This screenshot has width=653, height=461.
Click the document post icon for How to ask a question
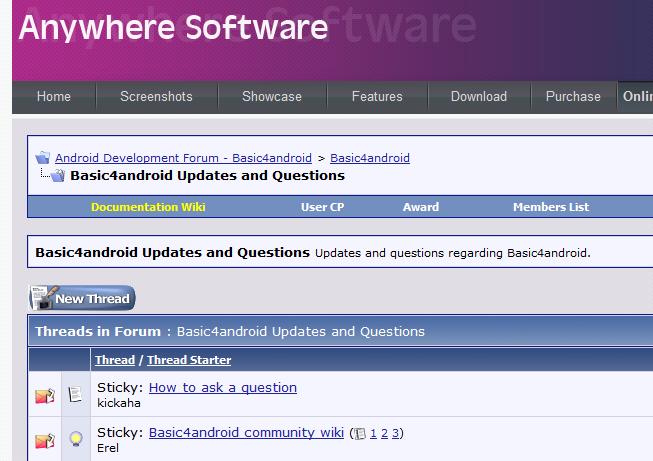pyautogui.click(x=75, y=394)
